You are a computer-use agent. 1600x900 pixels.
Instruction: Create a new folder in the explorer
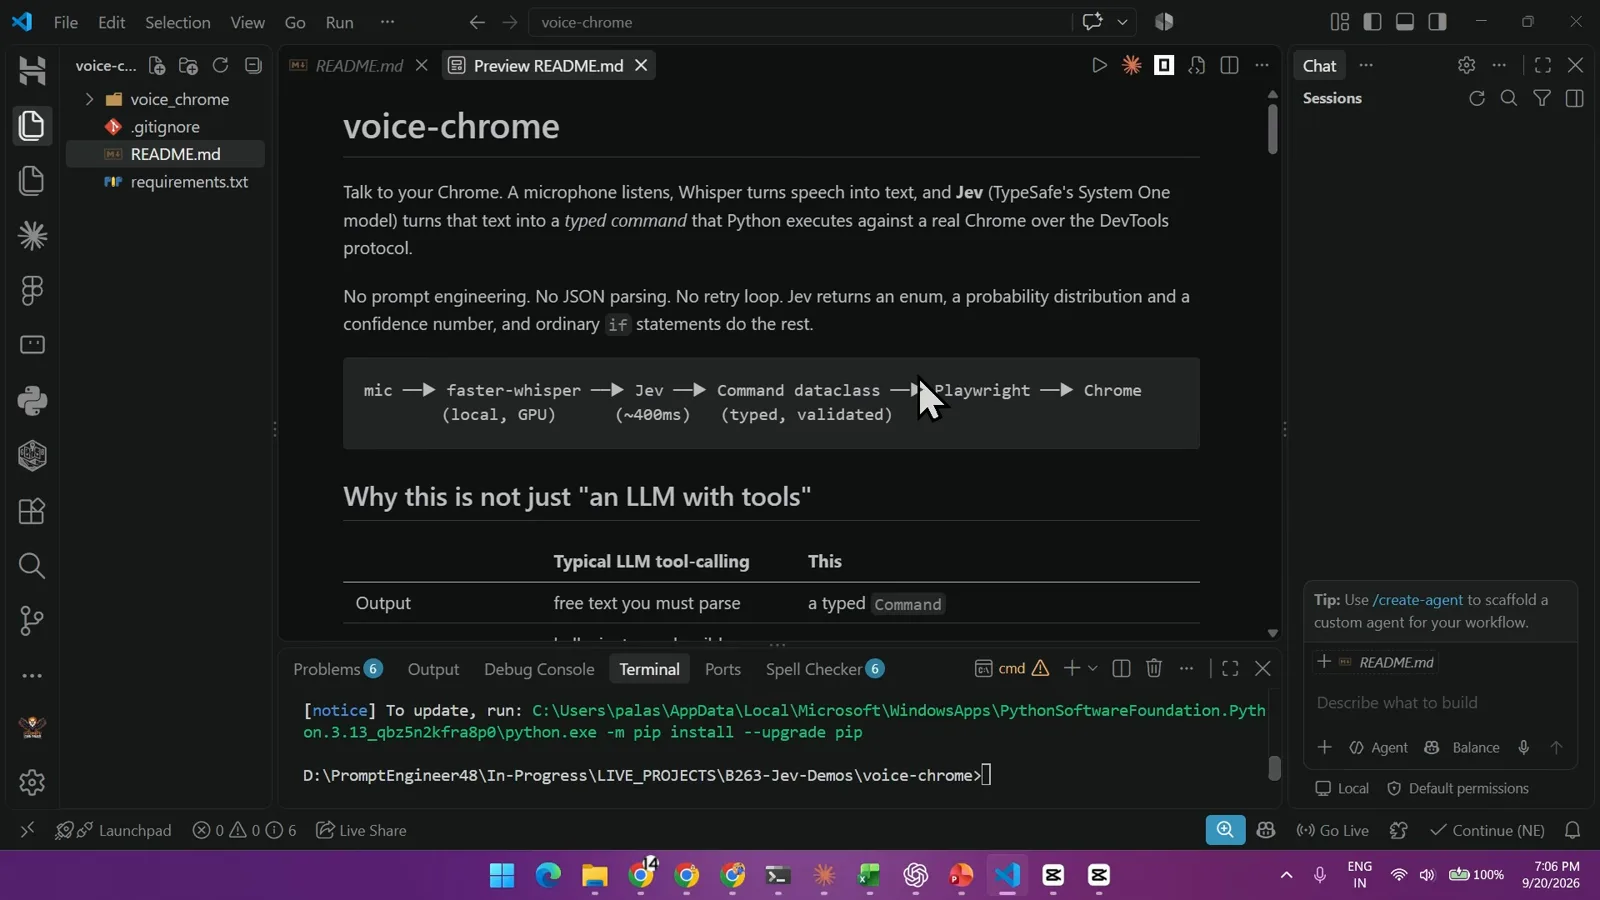(188, 66)
